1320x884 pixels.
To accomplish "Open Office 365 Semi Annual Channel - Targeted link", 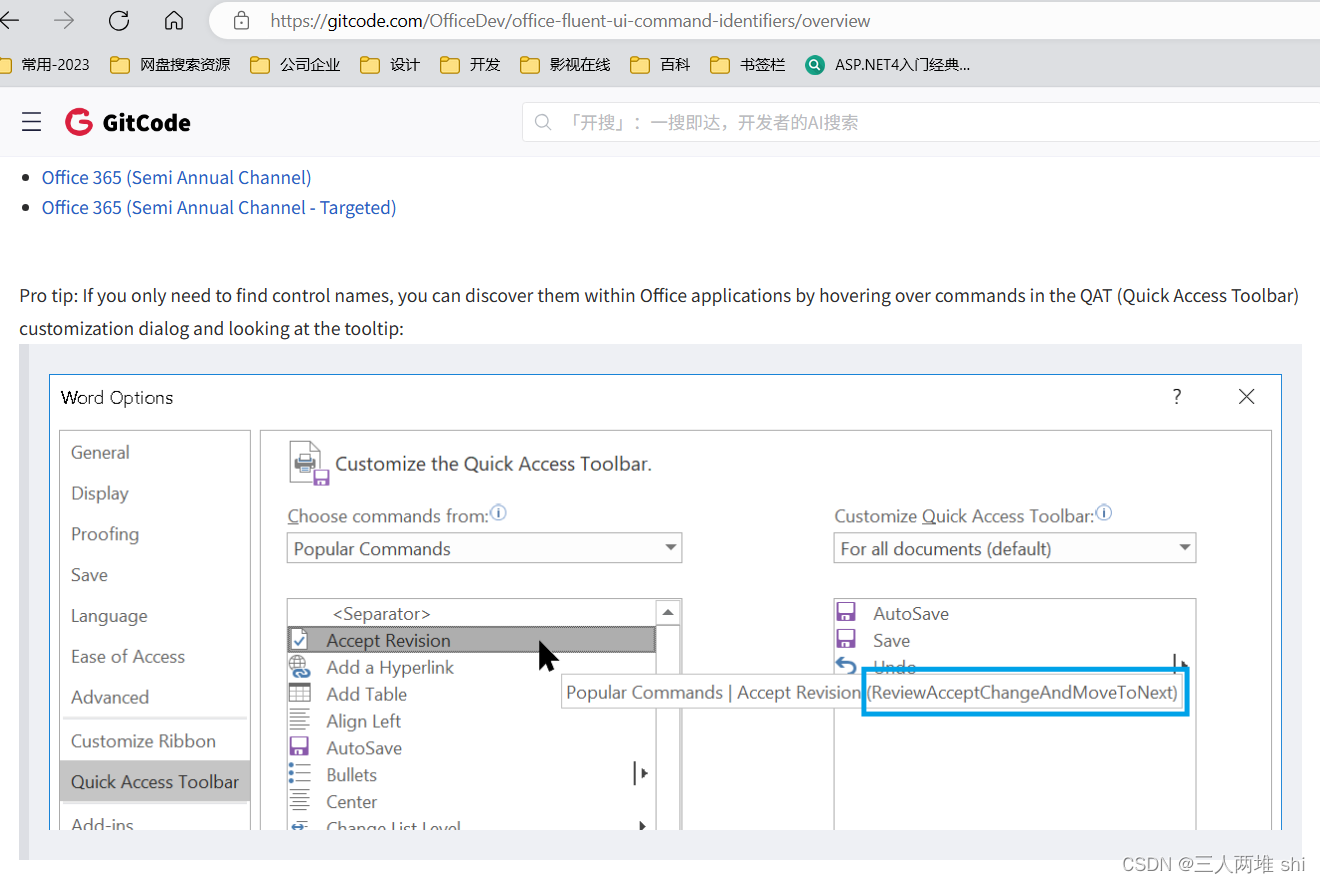I will 219,207.
